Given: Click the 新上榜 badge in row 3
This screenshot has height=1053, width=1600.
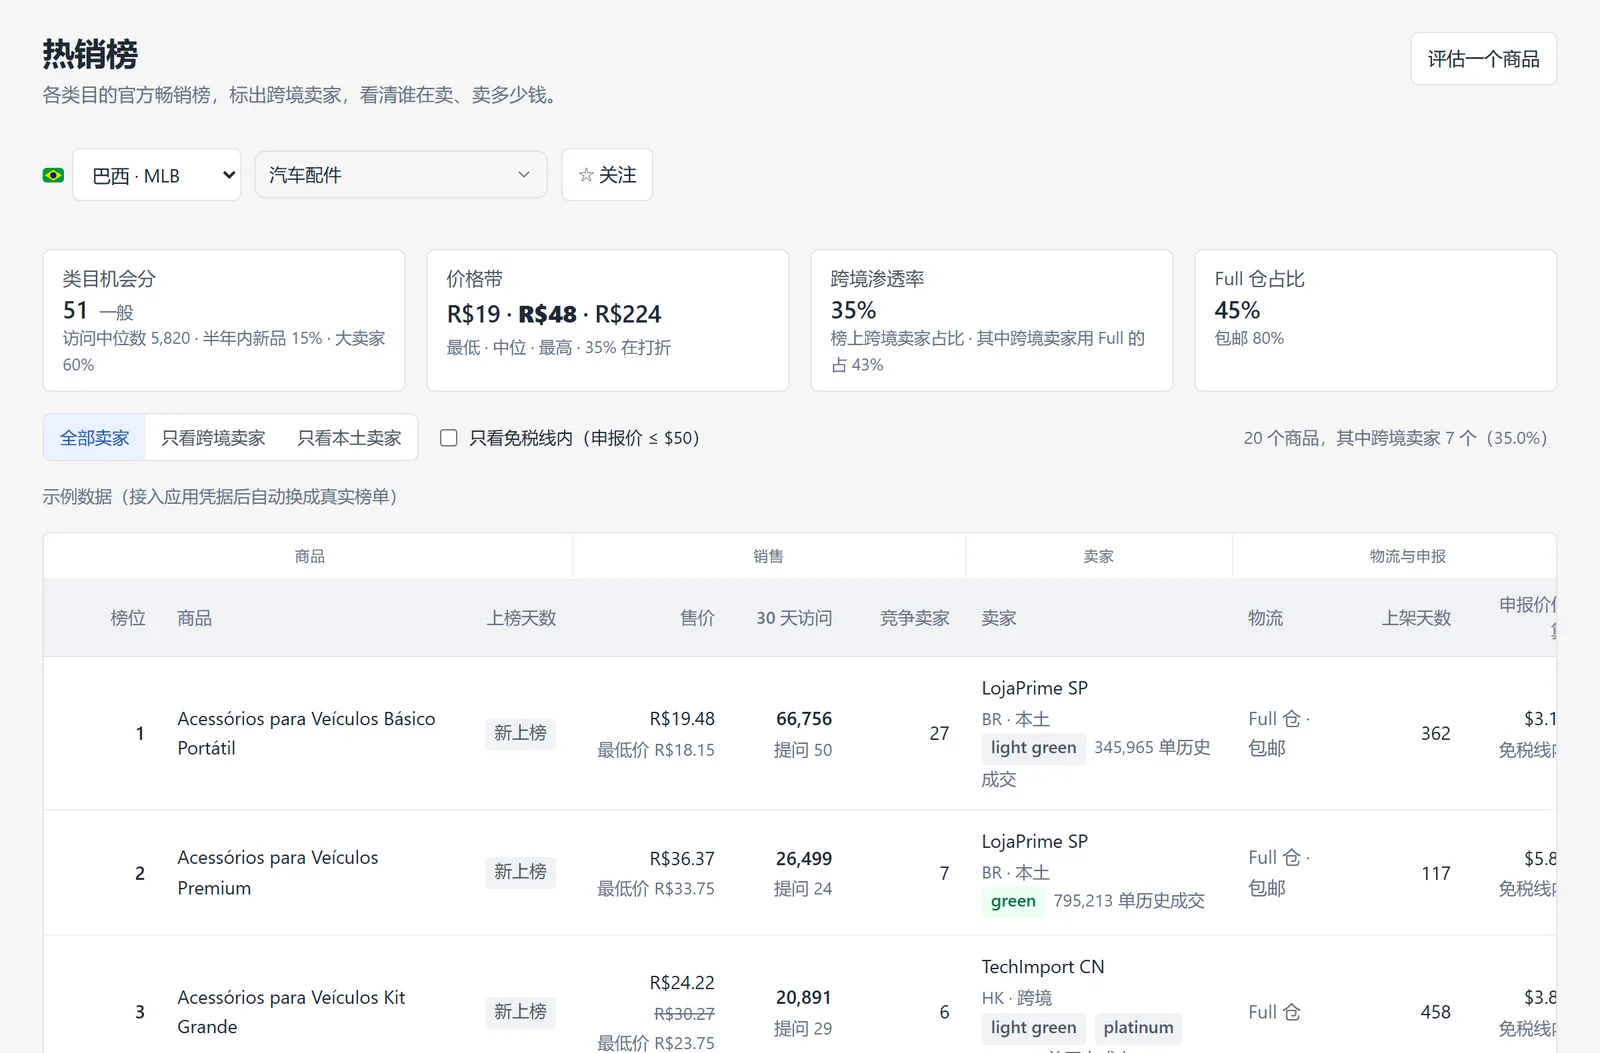Looking at the screenshot, I should click(520, 1012).
